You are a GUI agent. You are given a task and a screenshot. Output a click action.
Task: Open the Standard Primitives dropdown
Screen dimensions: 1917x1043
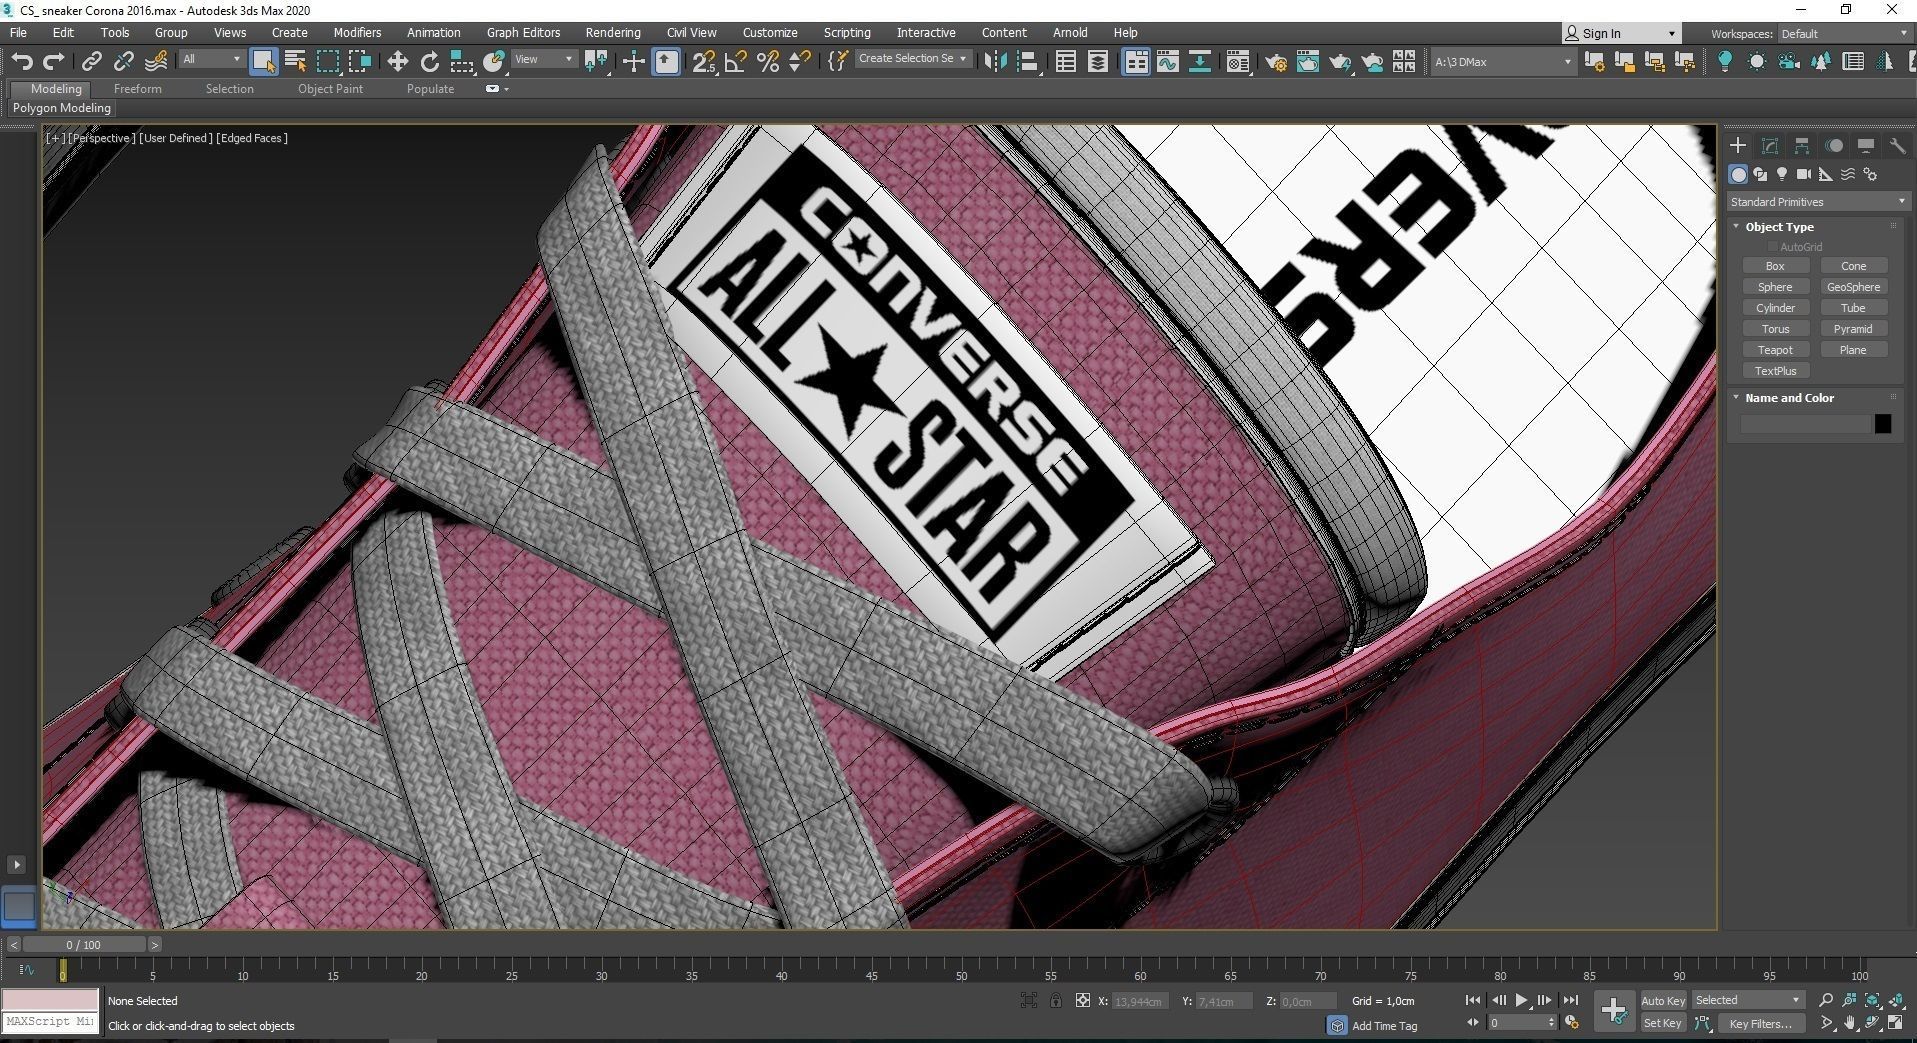1817,202
